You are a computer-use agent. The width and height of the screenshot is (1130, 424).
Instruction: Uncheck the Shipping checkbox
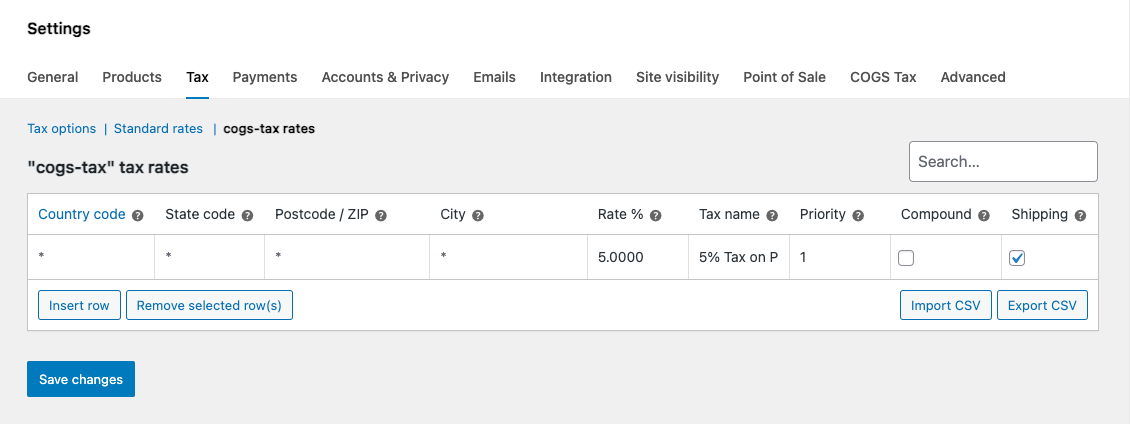(1017, 258)
